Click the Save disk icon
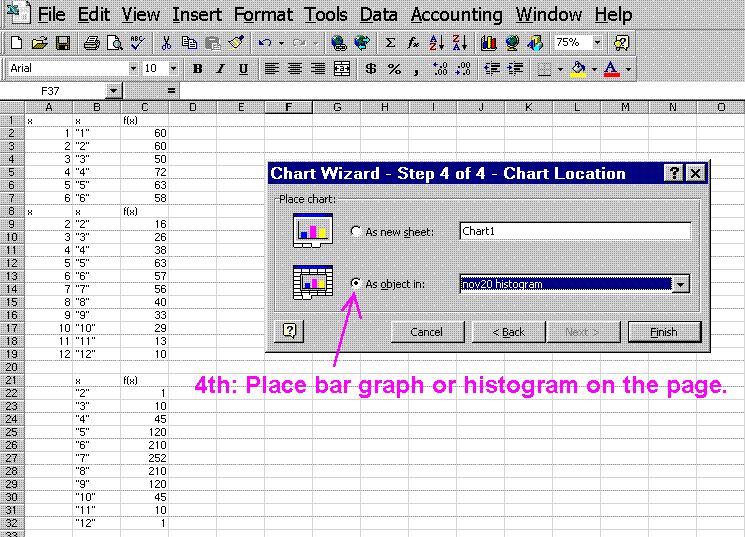This screenshot has height=537, width=745. [x=63, y=43]
